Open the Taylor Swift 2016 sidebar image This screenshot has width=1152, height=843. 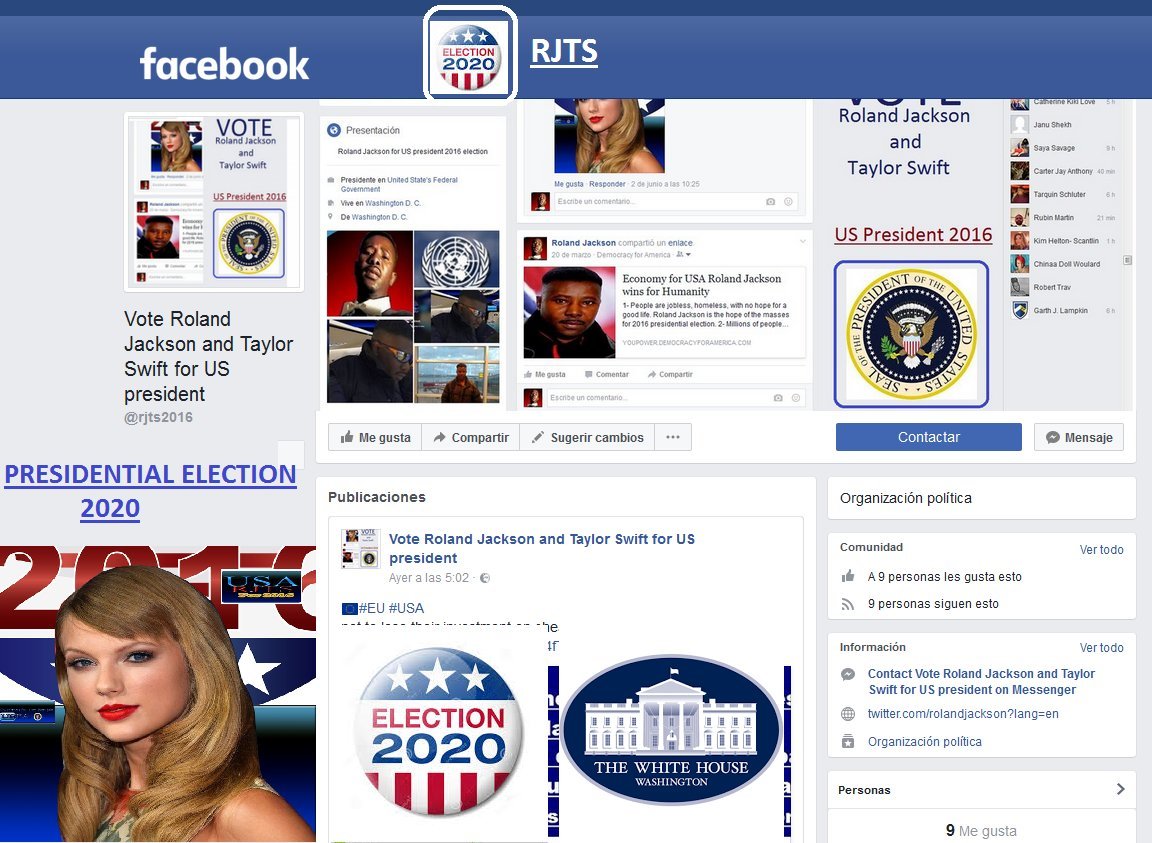(x=158, y=694)
